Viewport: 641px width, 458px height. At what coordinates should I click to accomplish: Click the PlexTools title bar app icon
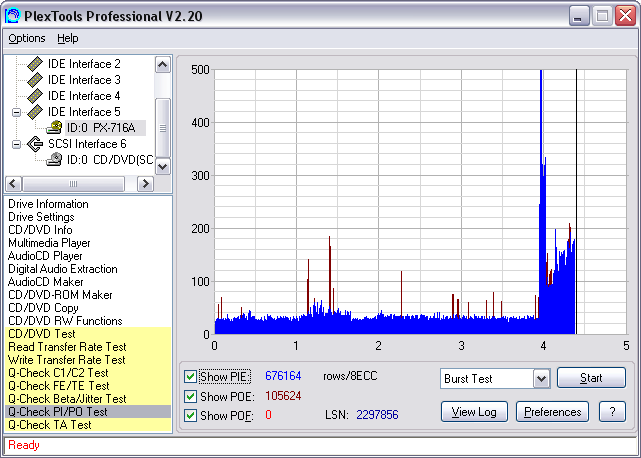click(x=12, y=16)
